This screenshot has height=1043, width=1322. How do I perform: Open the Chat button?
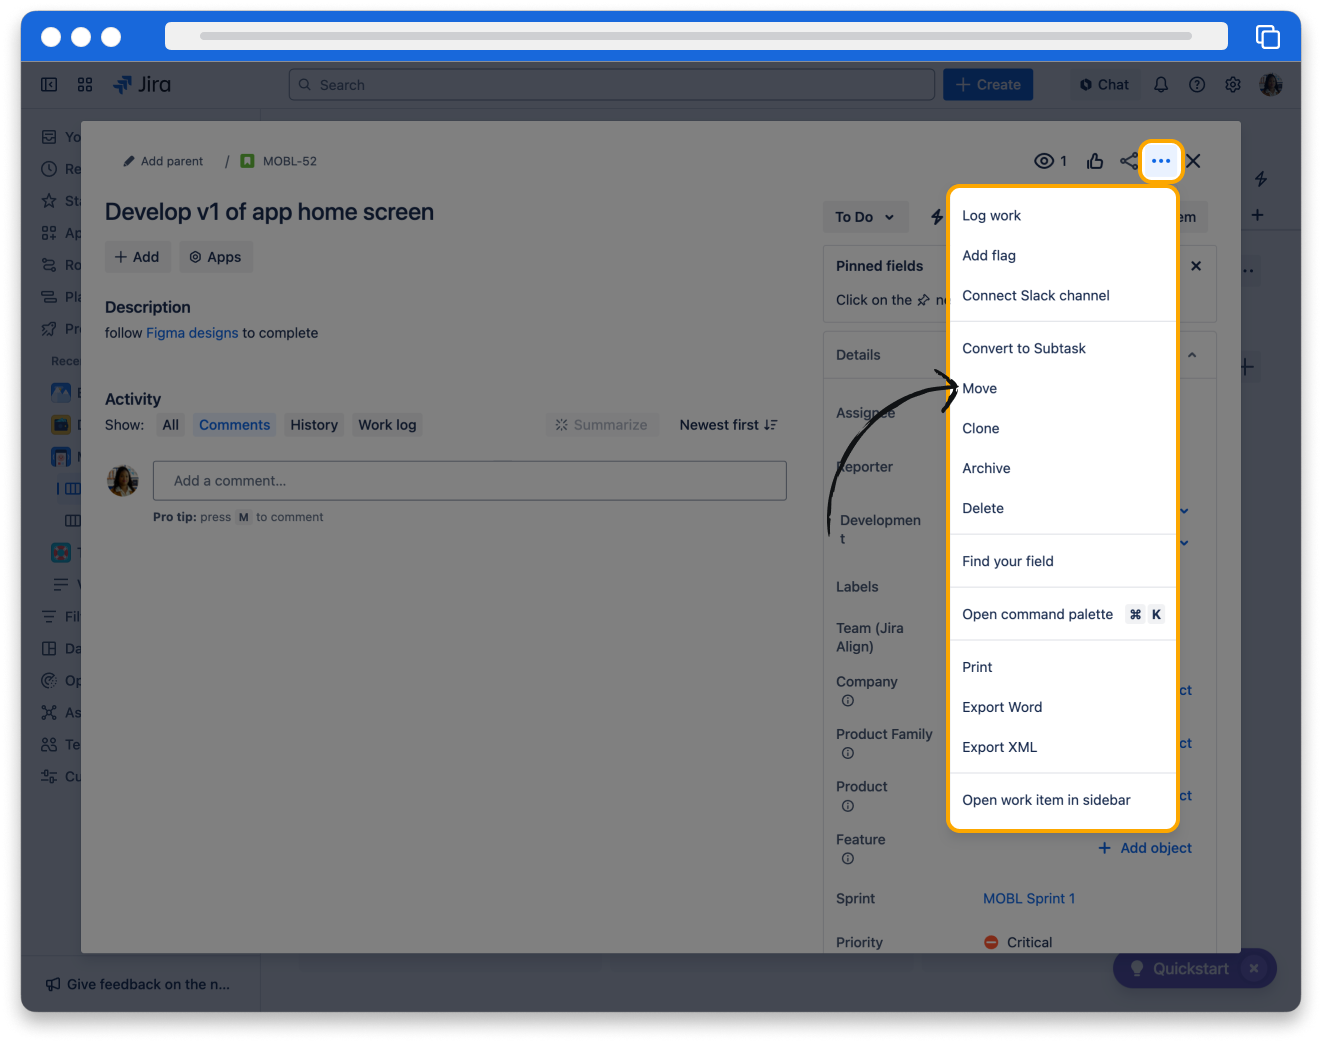click(1104, 85)
